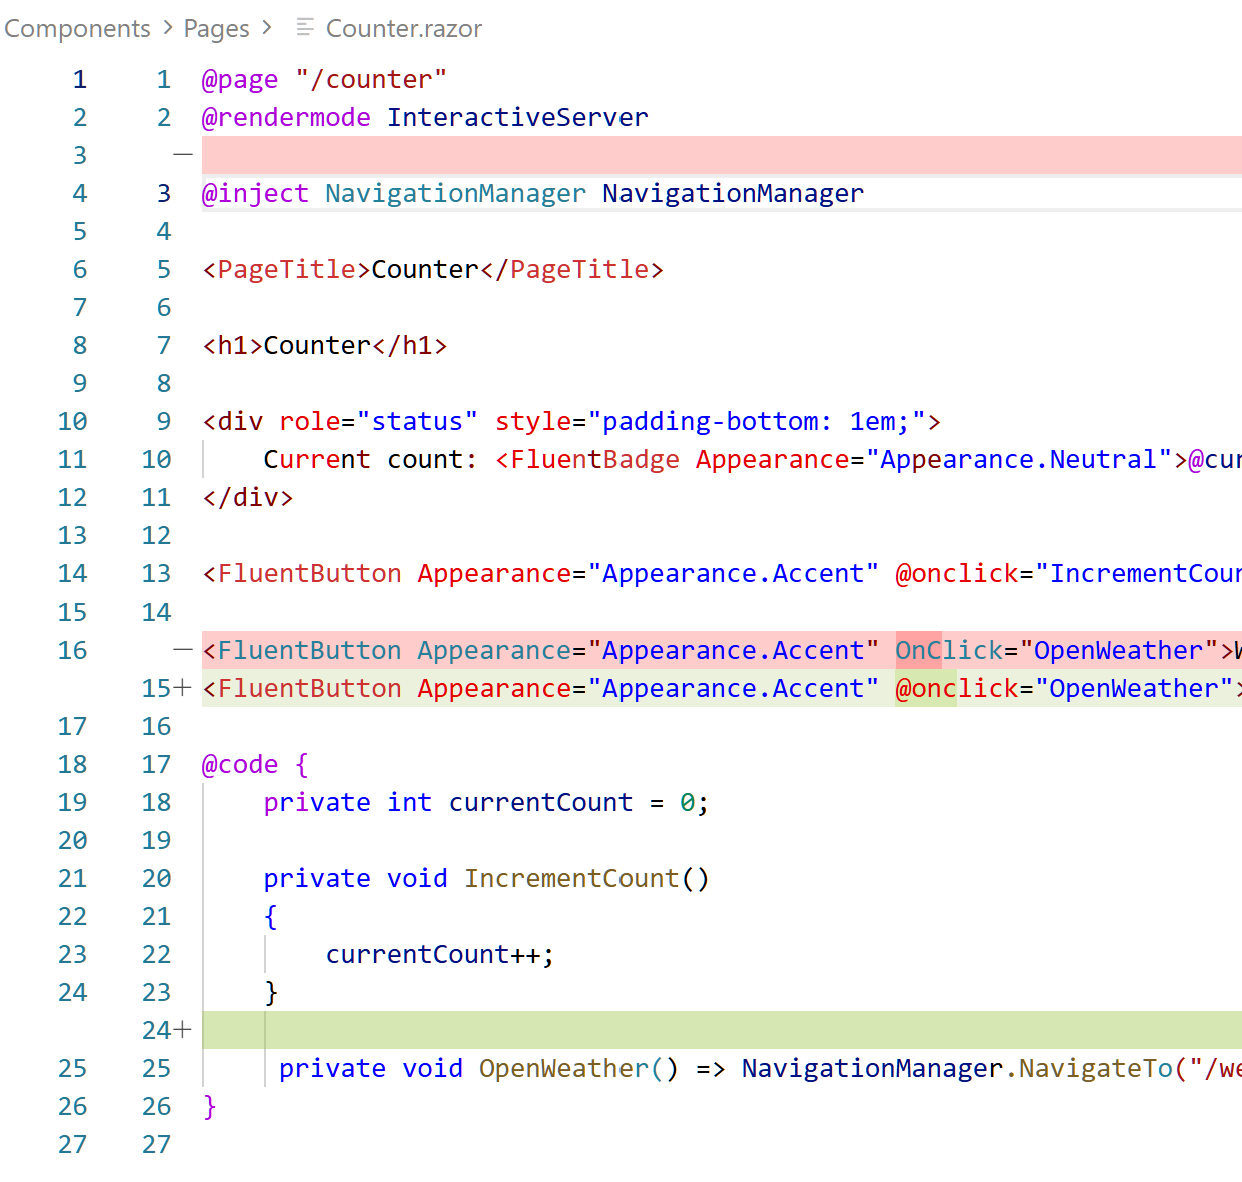The height and width of the screenshot is (1182, 1242).
Task: Click the added blank line highlighted green
Action: tap(722, 1030)
